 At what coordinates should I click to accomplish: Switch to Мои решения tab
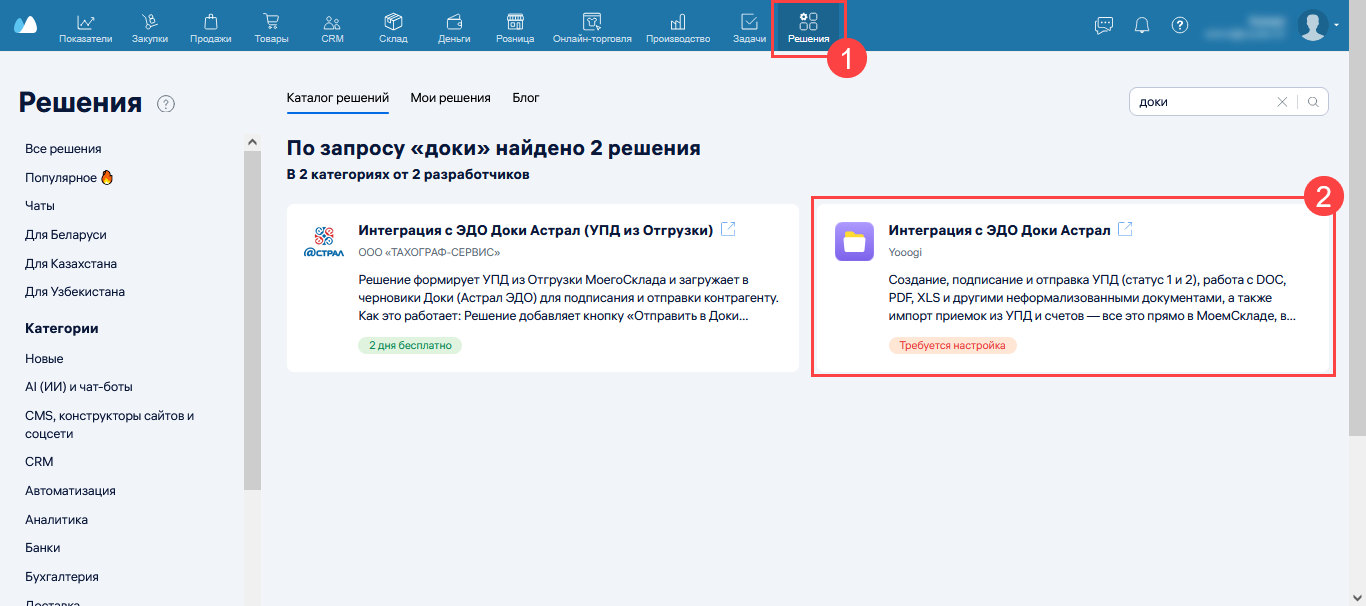click(x=450, y=98)
